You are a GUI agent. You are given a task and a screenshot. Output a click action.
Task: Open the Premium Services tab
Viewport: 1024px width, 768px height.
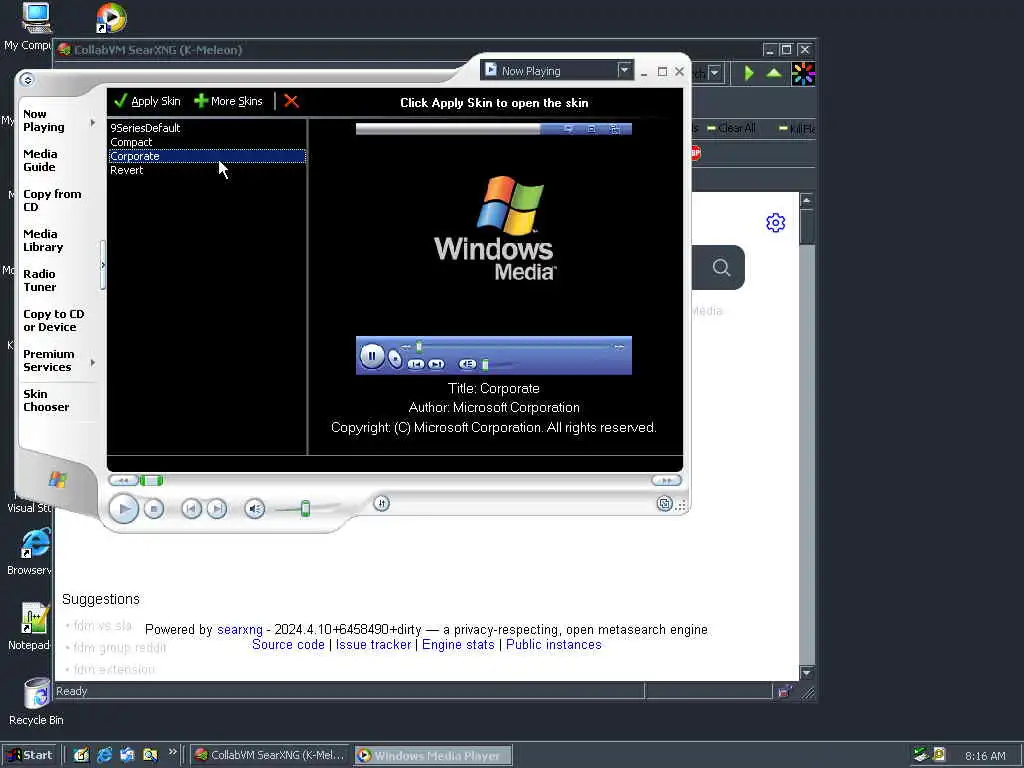[x=48, y=360]
